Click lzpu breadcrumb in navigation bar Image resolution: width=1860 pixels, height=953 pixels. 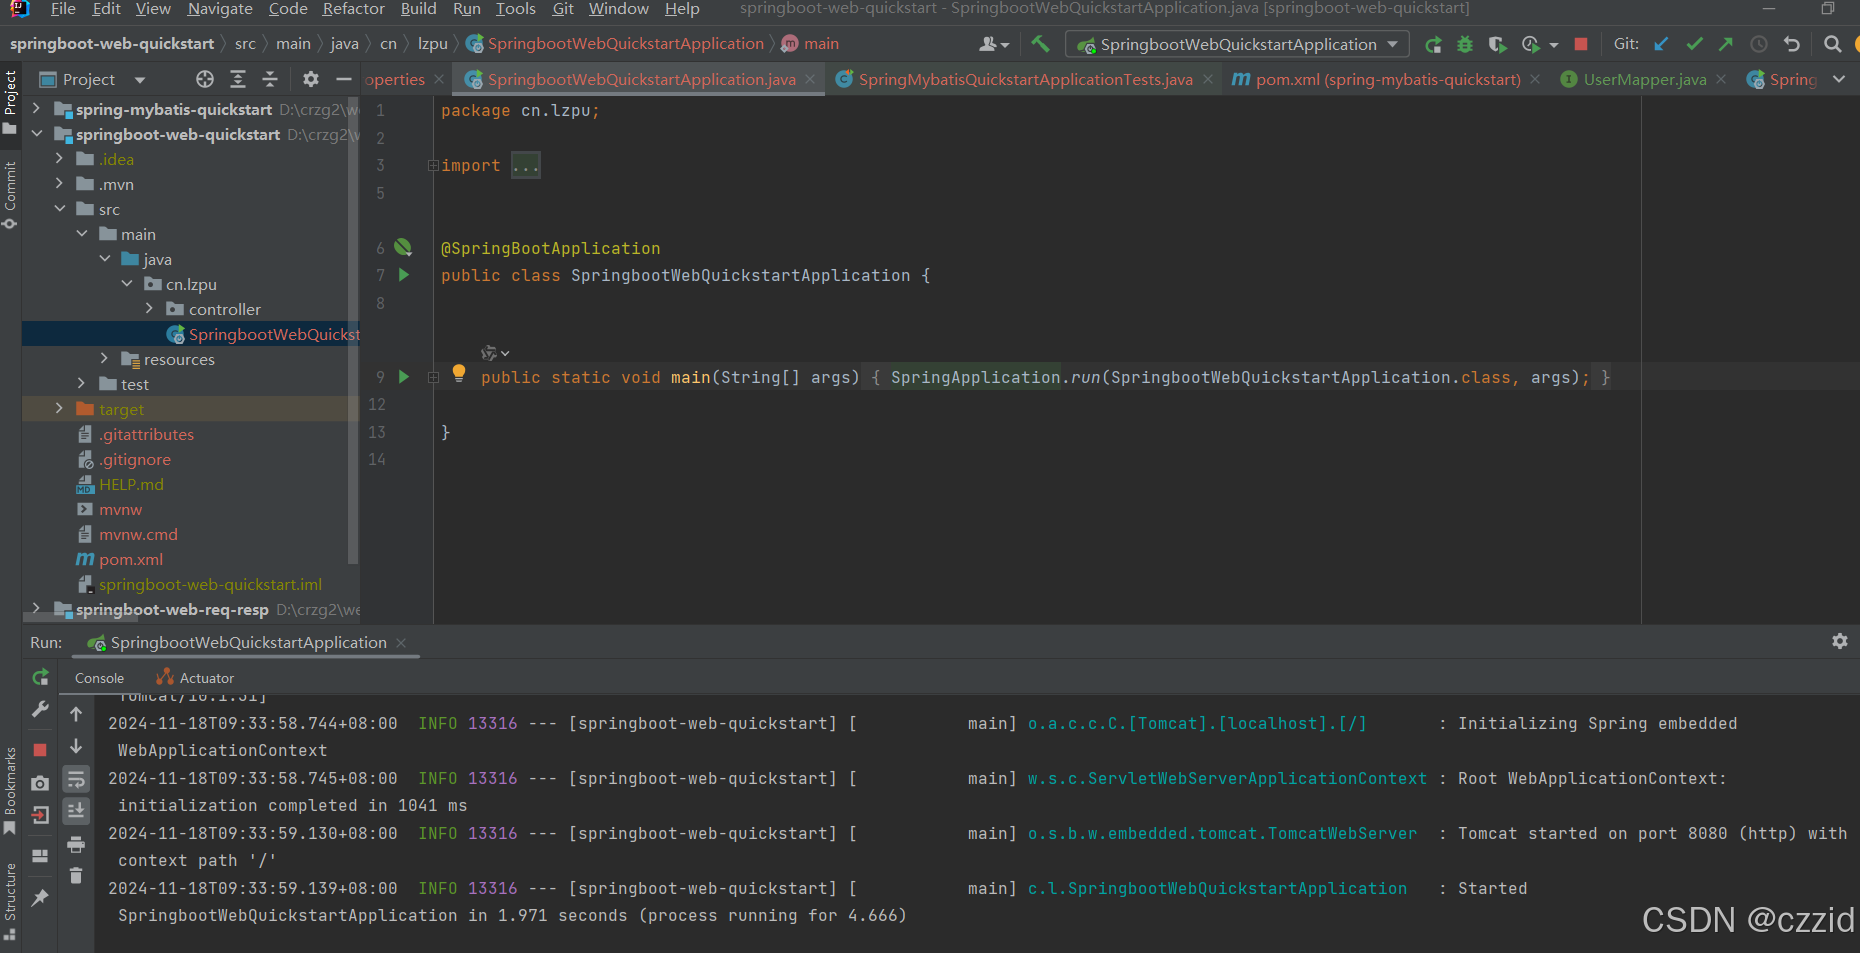point(432,44)
